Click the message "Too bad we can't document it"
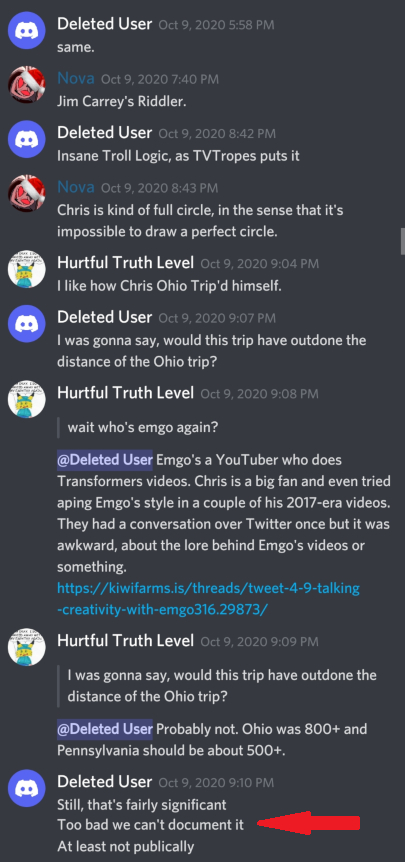 point(150,825)
